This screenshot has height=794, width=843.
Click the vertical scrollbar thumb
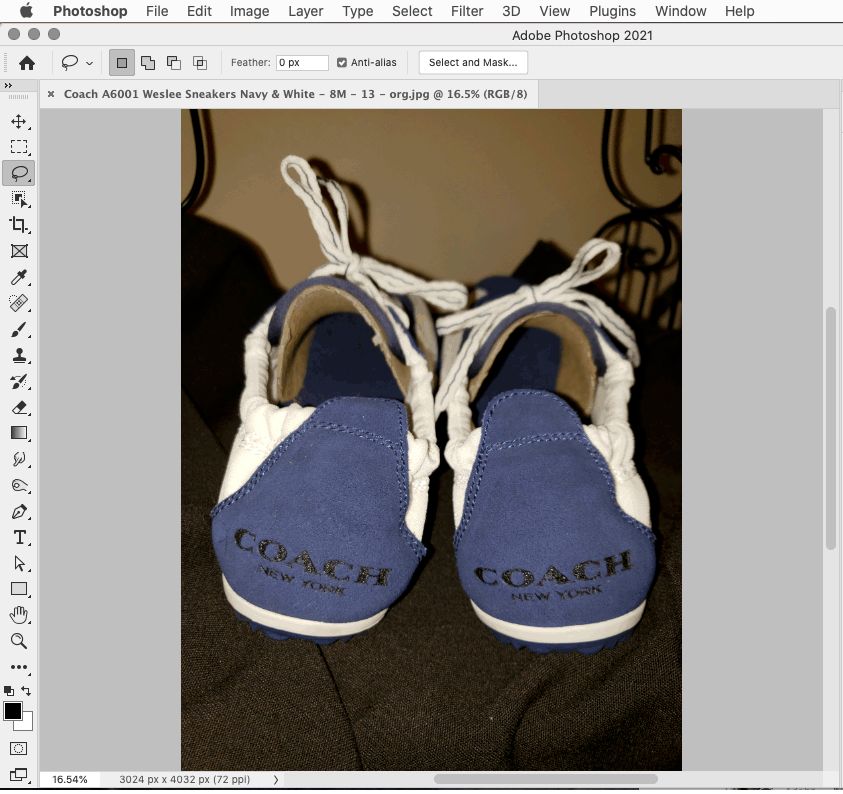831,428
